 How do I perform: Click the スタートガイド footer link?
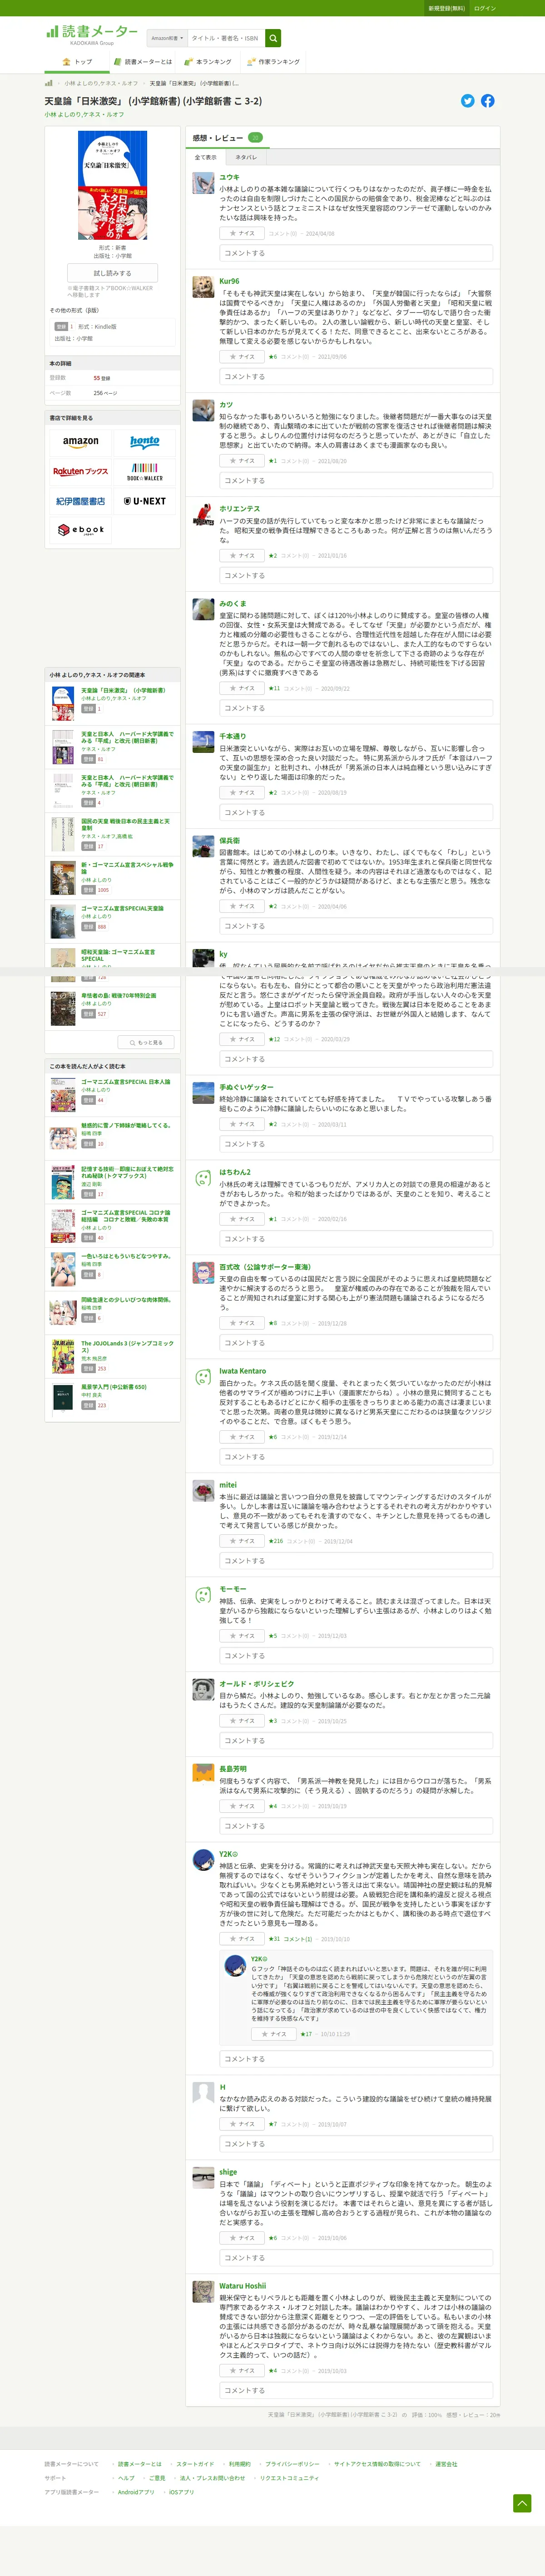[195, 2464]
